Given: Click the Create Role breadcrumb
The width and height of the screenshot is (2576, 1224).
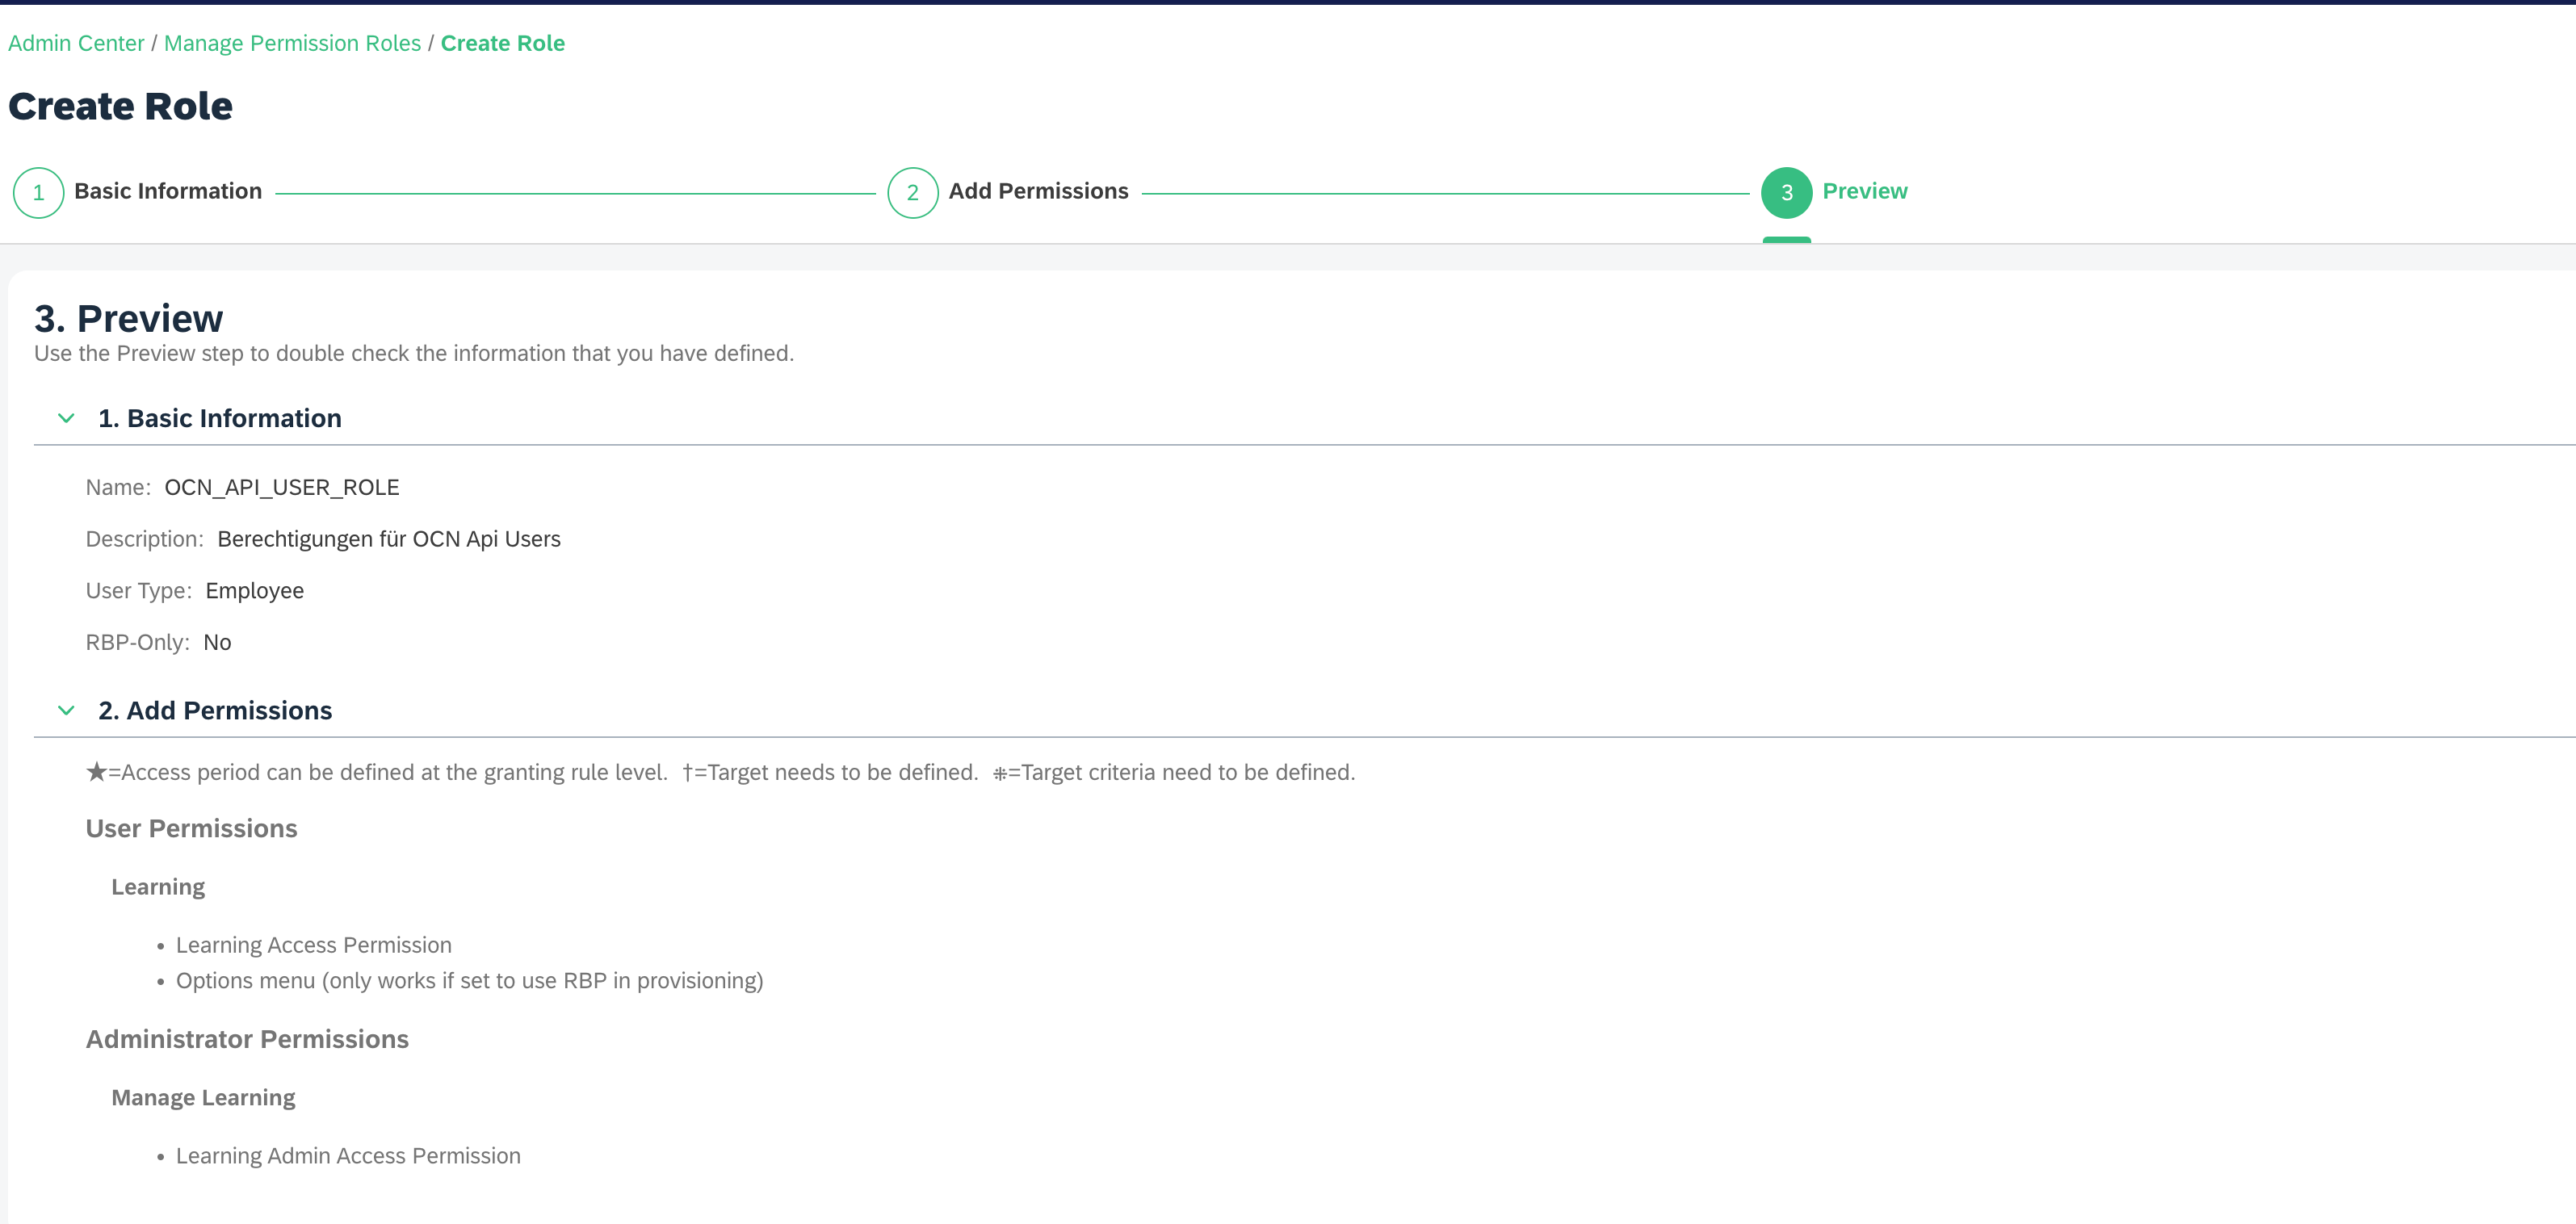Looking at the screenshot, I should [x=502, y=43].
